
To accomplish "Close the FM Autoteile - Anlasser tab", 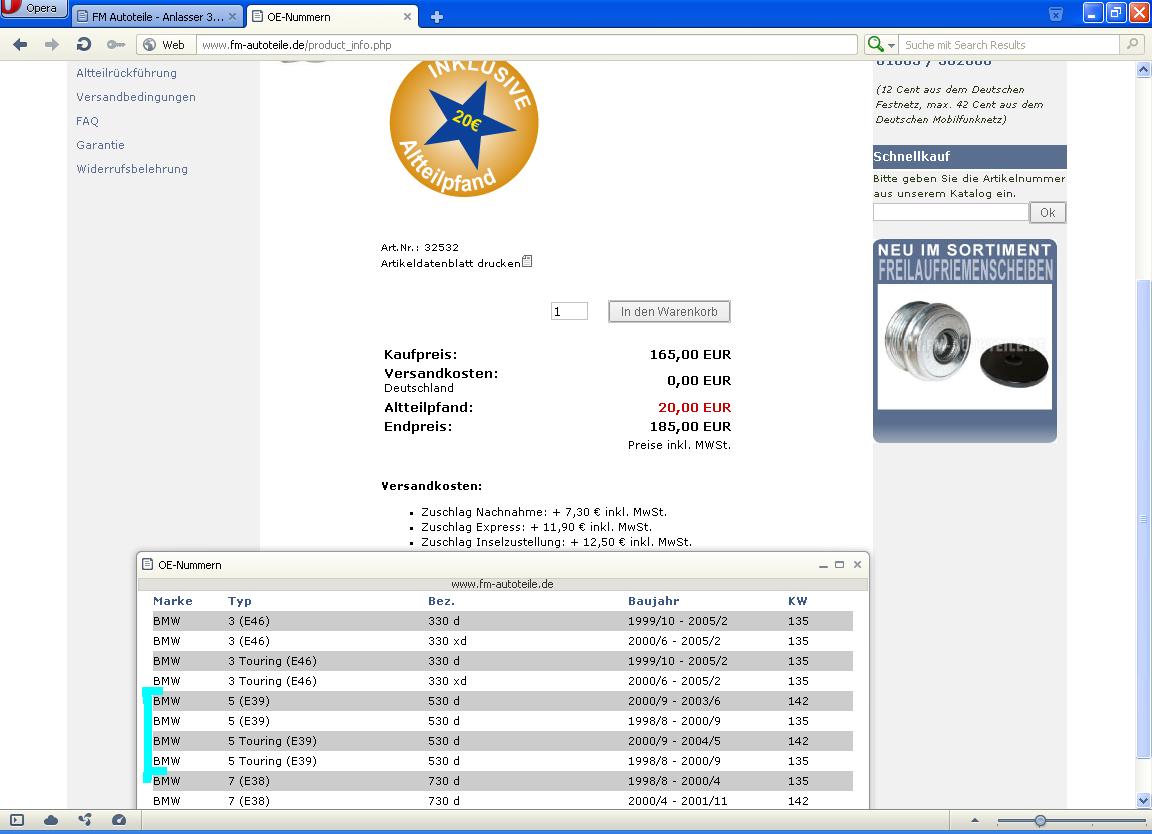I will click(x=232, y=16).
